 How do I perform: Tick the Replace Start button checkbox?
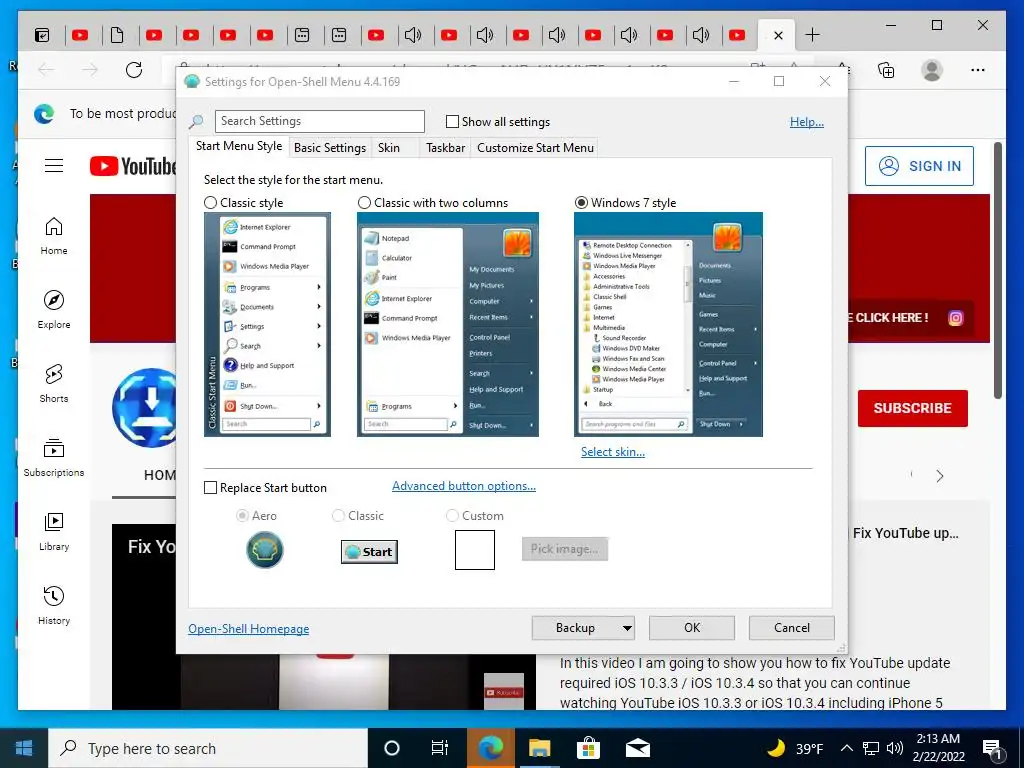(x=210, y=488)
